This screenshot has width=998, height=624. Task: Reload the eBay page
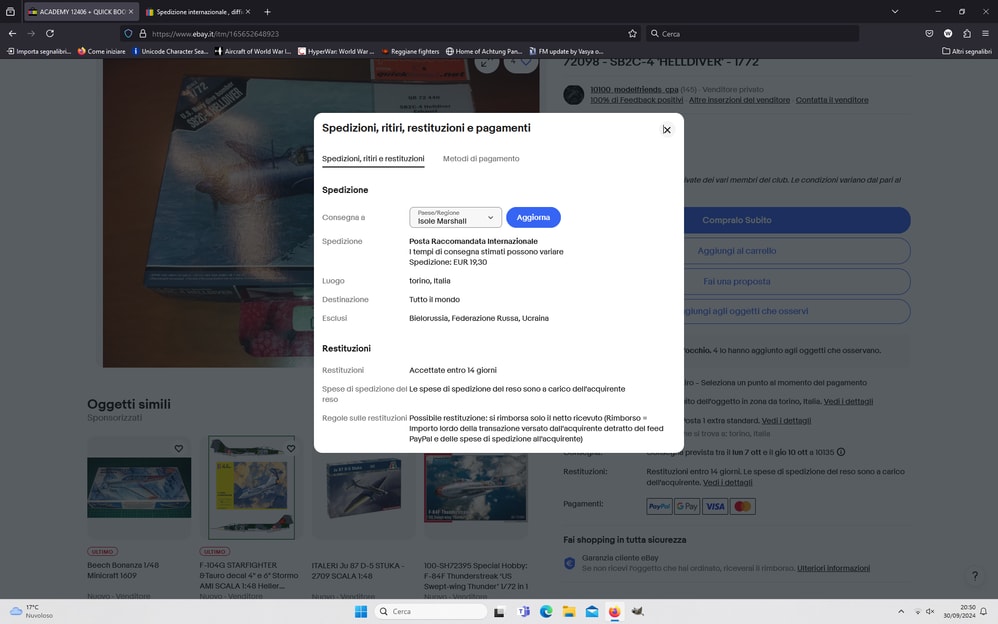[x=50, y=33]
